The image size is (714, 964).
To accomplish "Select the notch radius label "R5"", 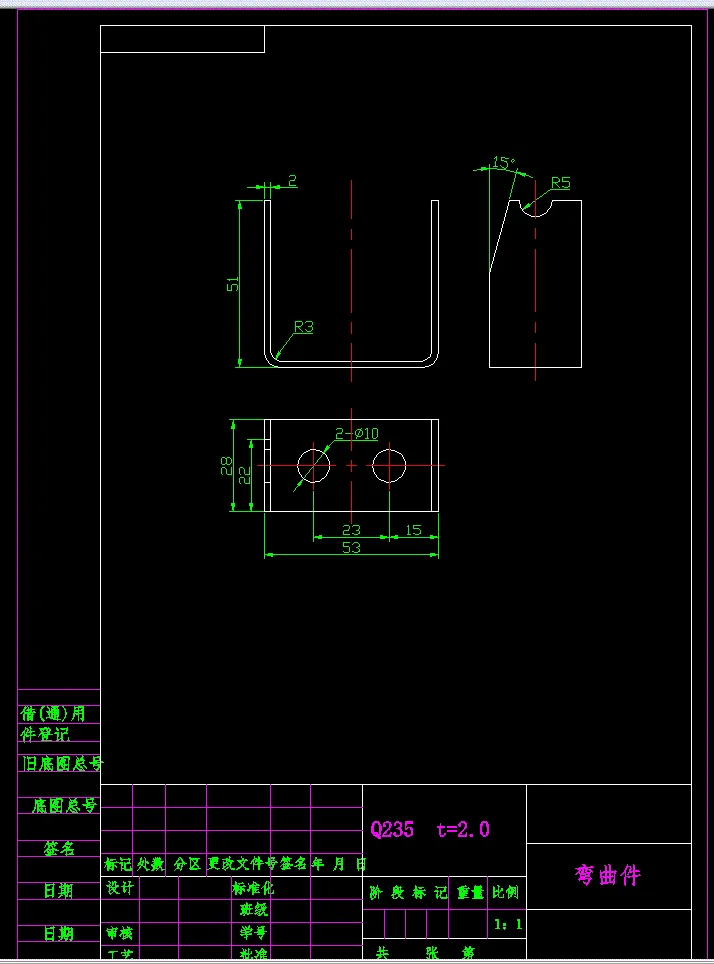I will pyautogui.click(x=560, y=183).
